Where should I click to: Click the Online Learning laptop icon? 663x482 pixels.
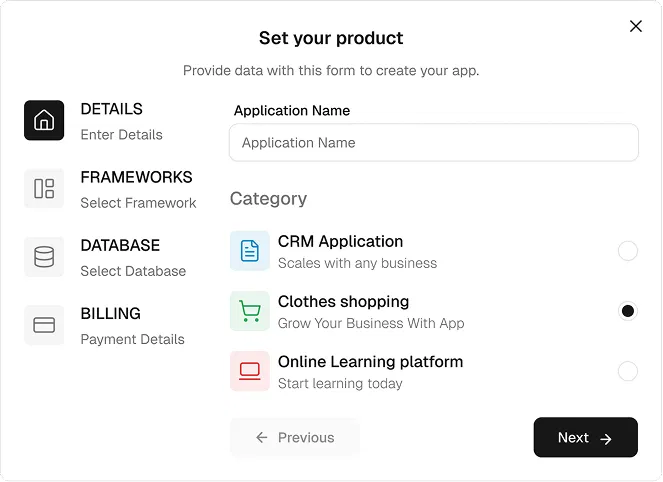point(250,371)
